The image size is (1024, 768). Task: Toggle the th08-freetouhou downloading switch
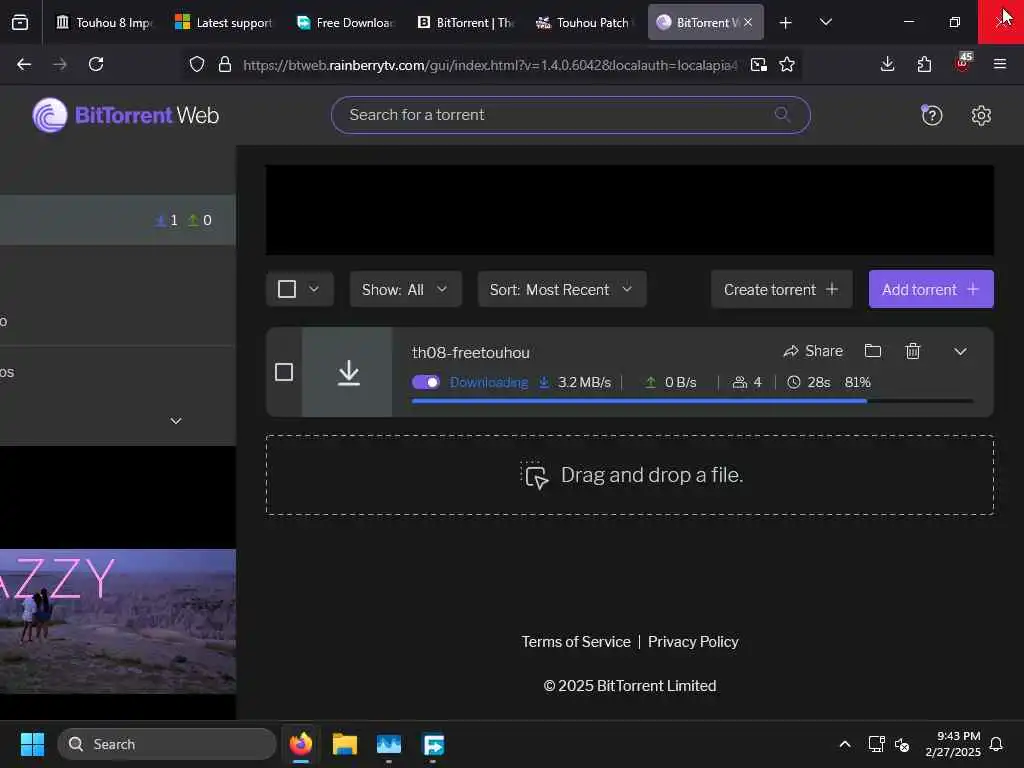(x=426, y=382)
